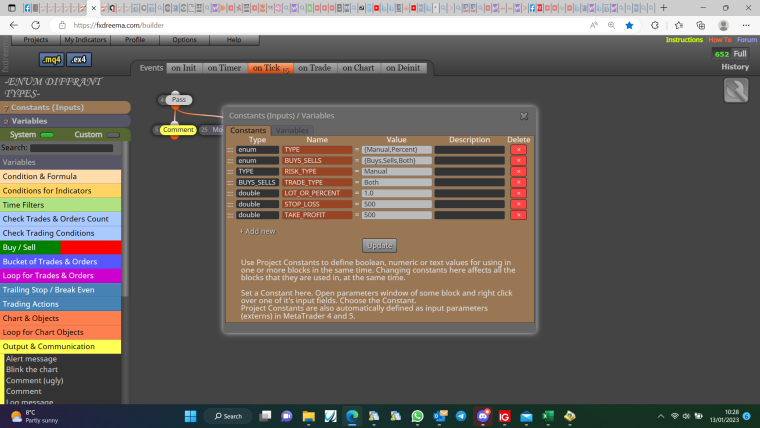Screen dimensions: 760x428
Task: Open type dropdown of RISK_TYPE row
Action: click(257, 172)
